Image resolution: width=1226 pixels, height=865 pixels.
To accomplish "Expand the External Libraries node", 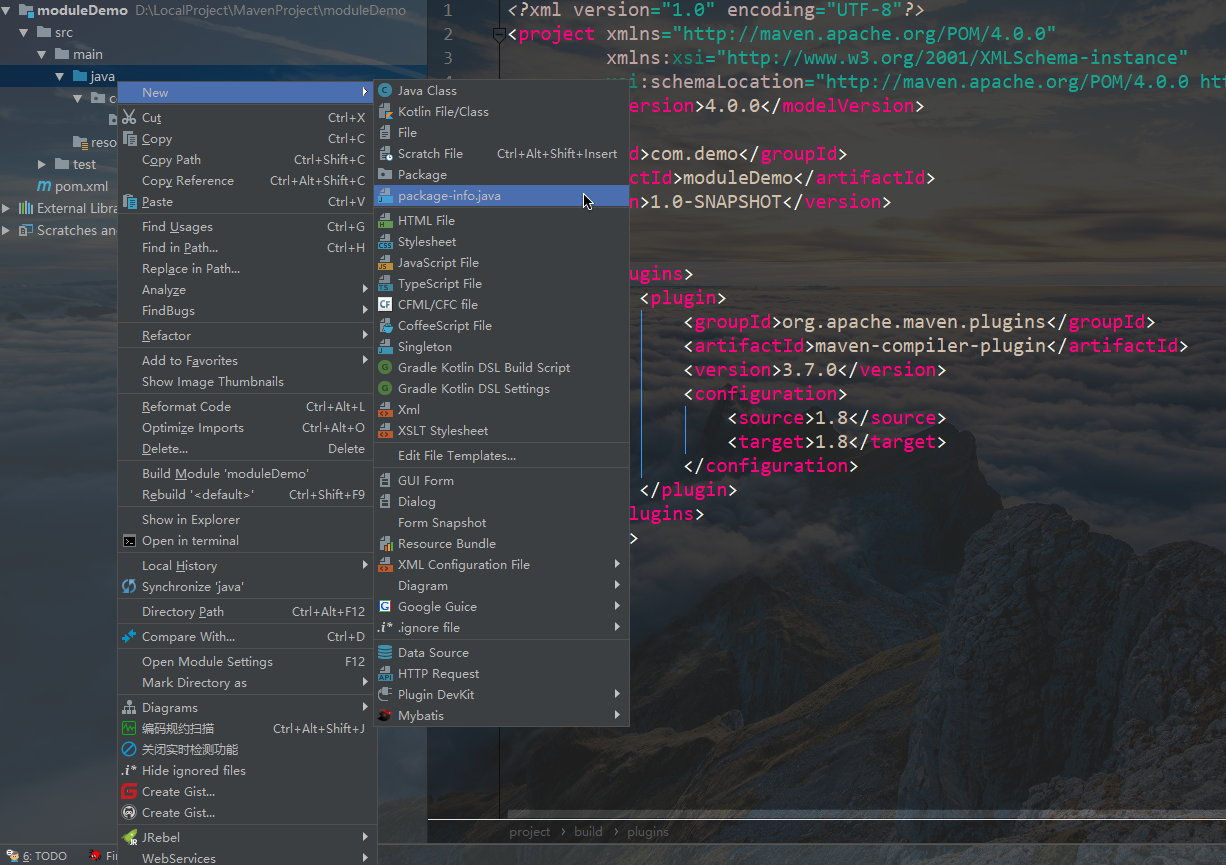I will click(7, 208).
